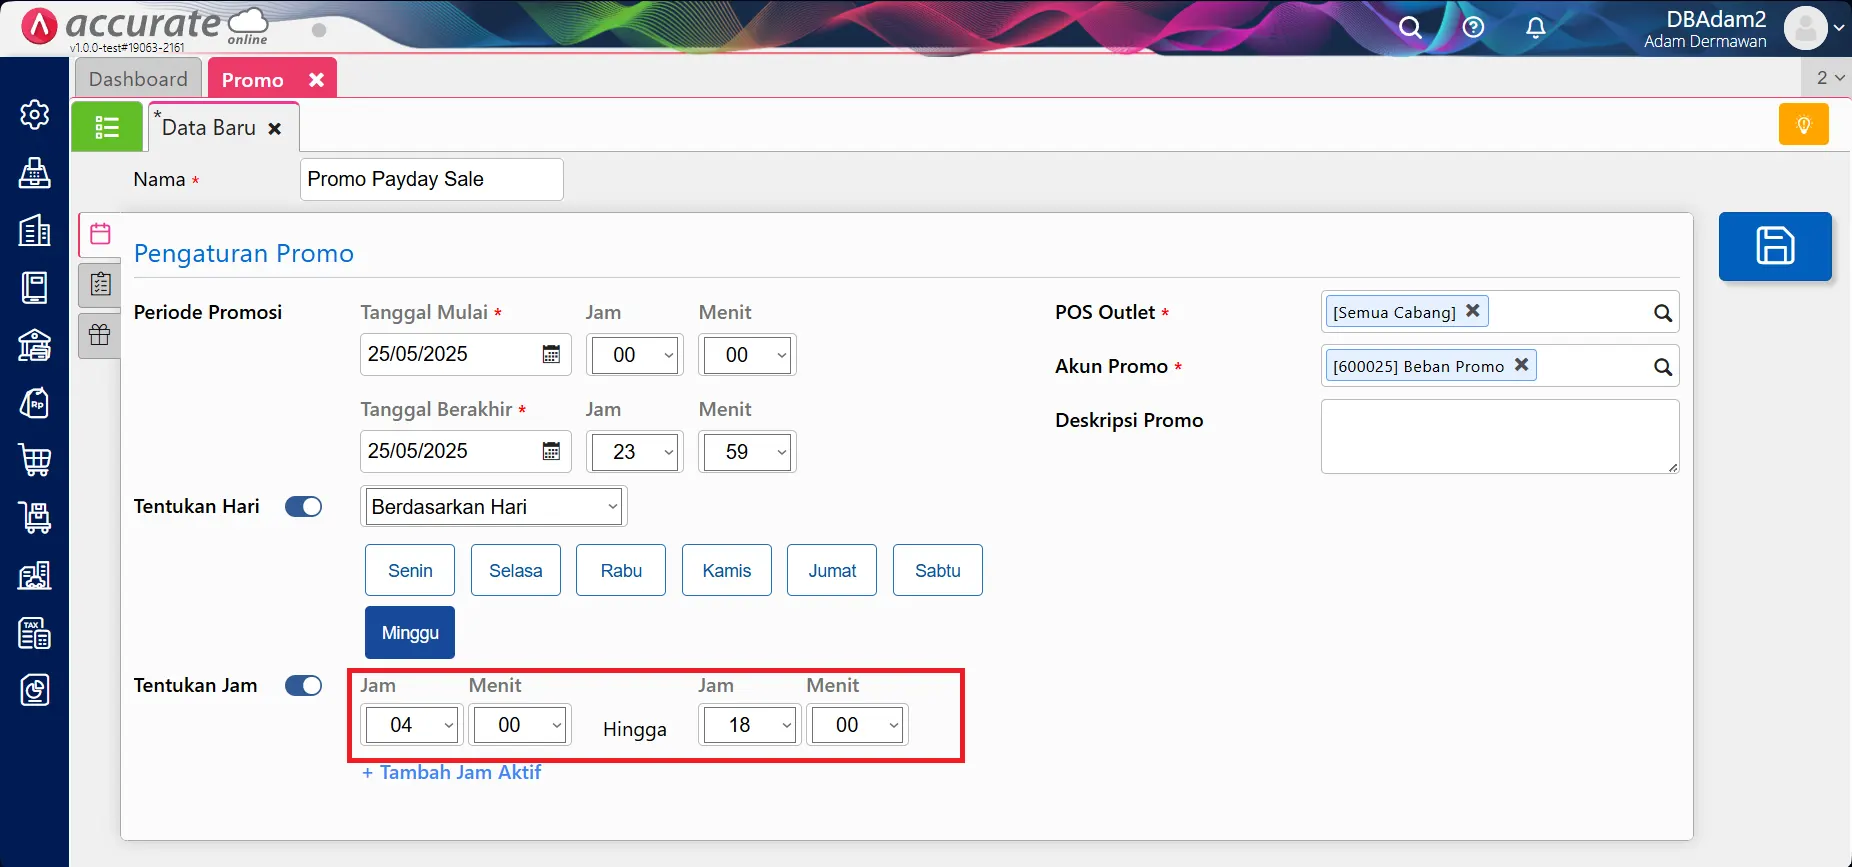Toggle the Senin day button

410,570
